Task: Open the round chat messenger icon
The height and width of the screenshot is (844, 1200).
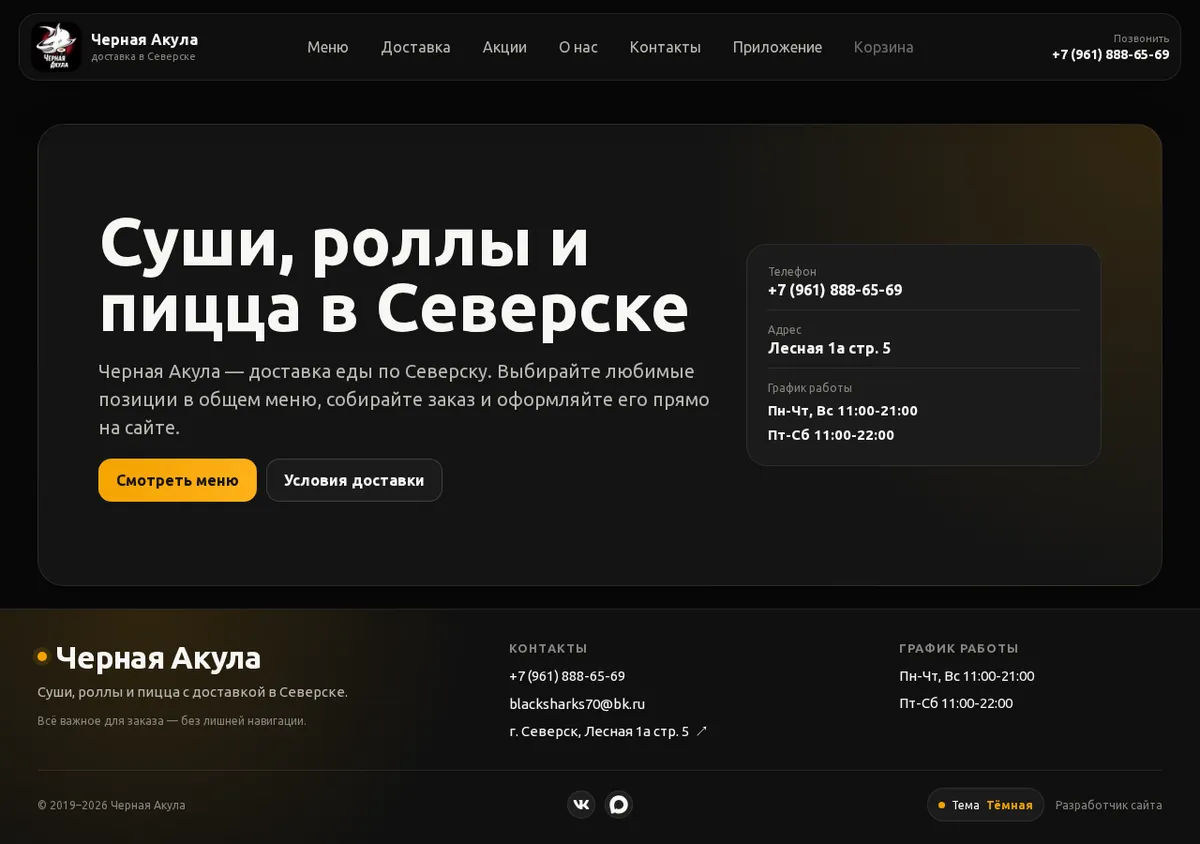Action: [619, 804]
